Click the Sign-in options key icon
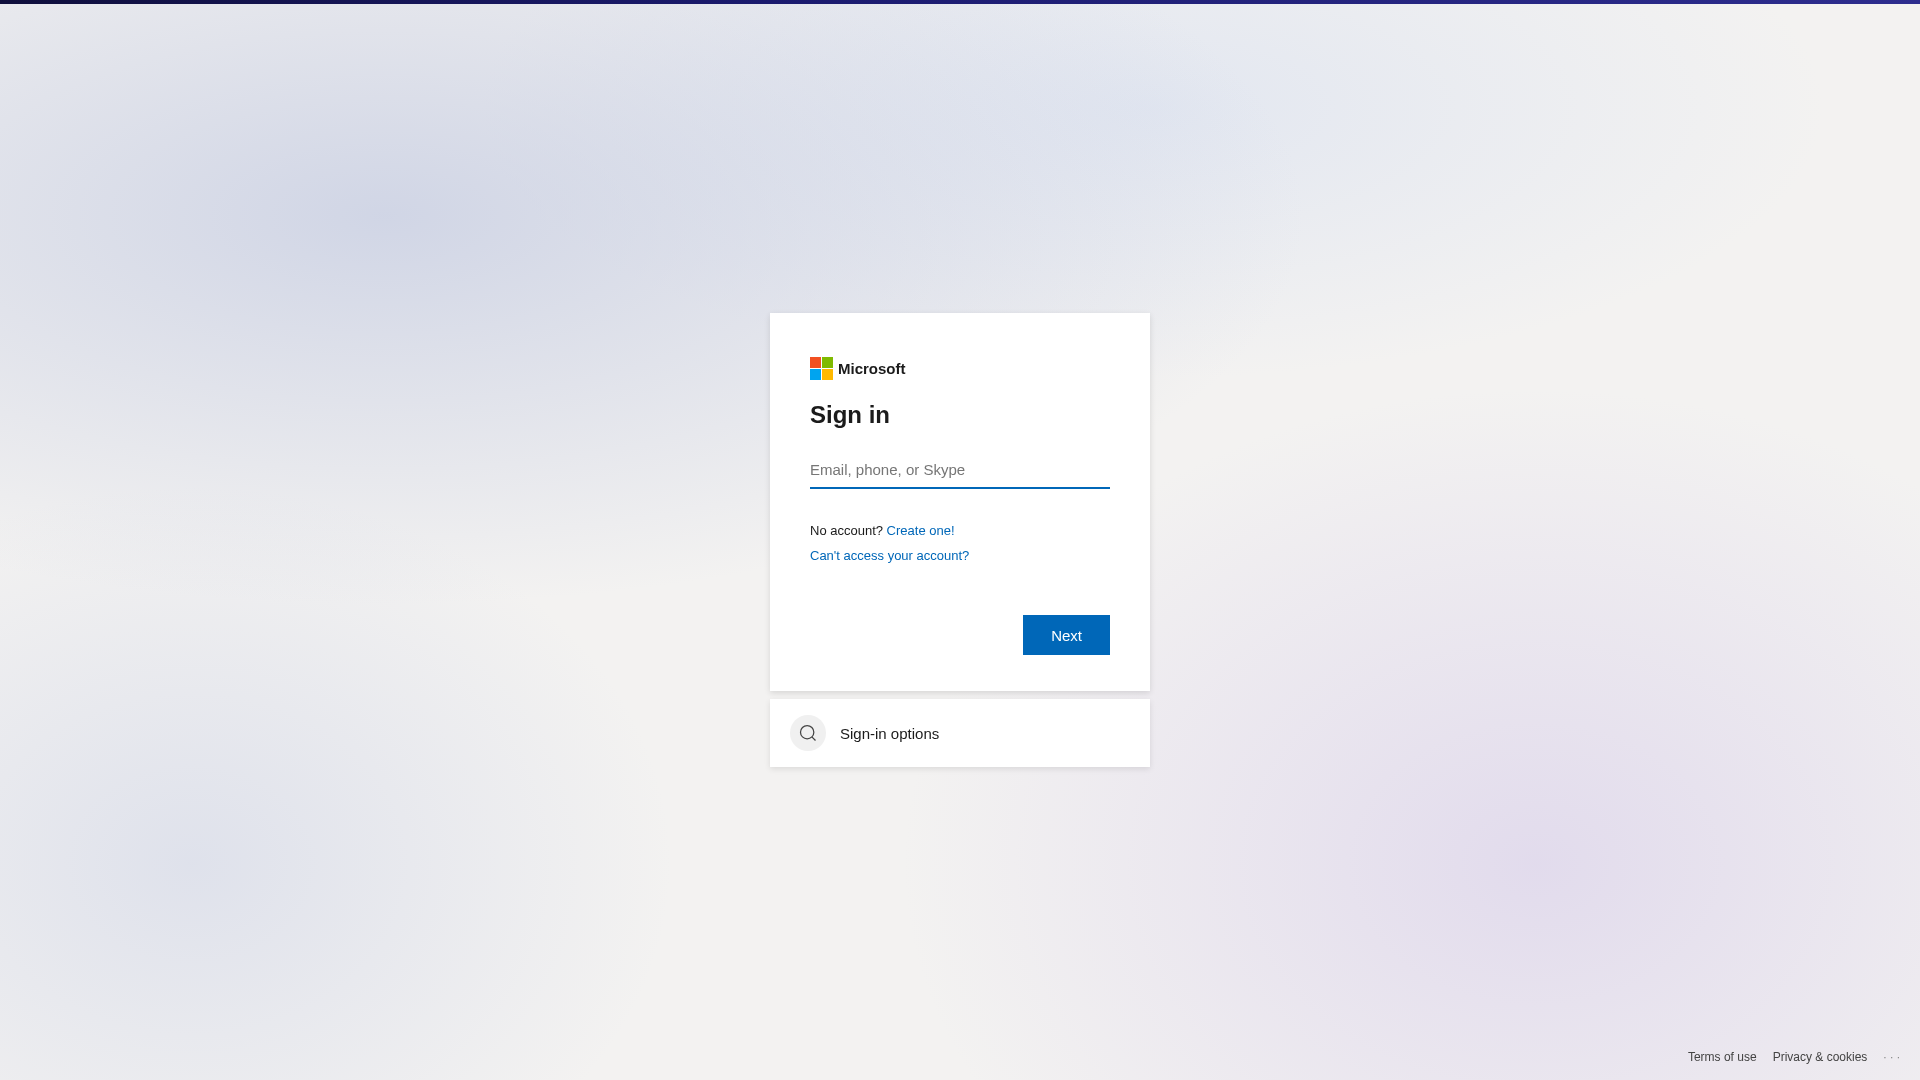Viewport: 1920px width, 1080px height. (808, 733)
